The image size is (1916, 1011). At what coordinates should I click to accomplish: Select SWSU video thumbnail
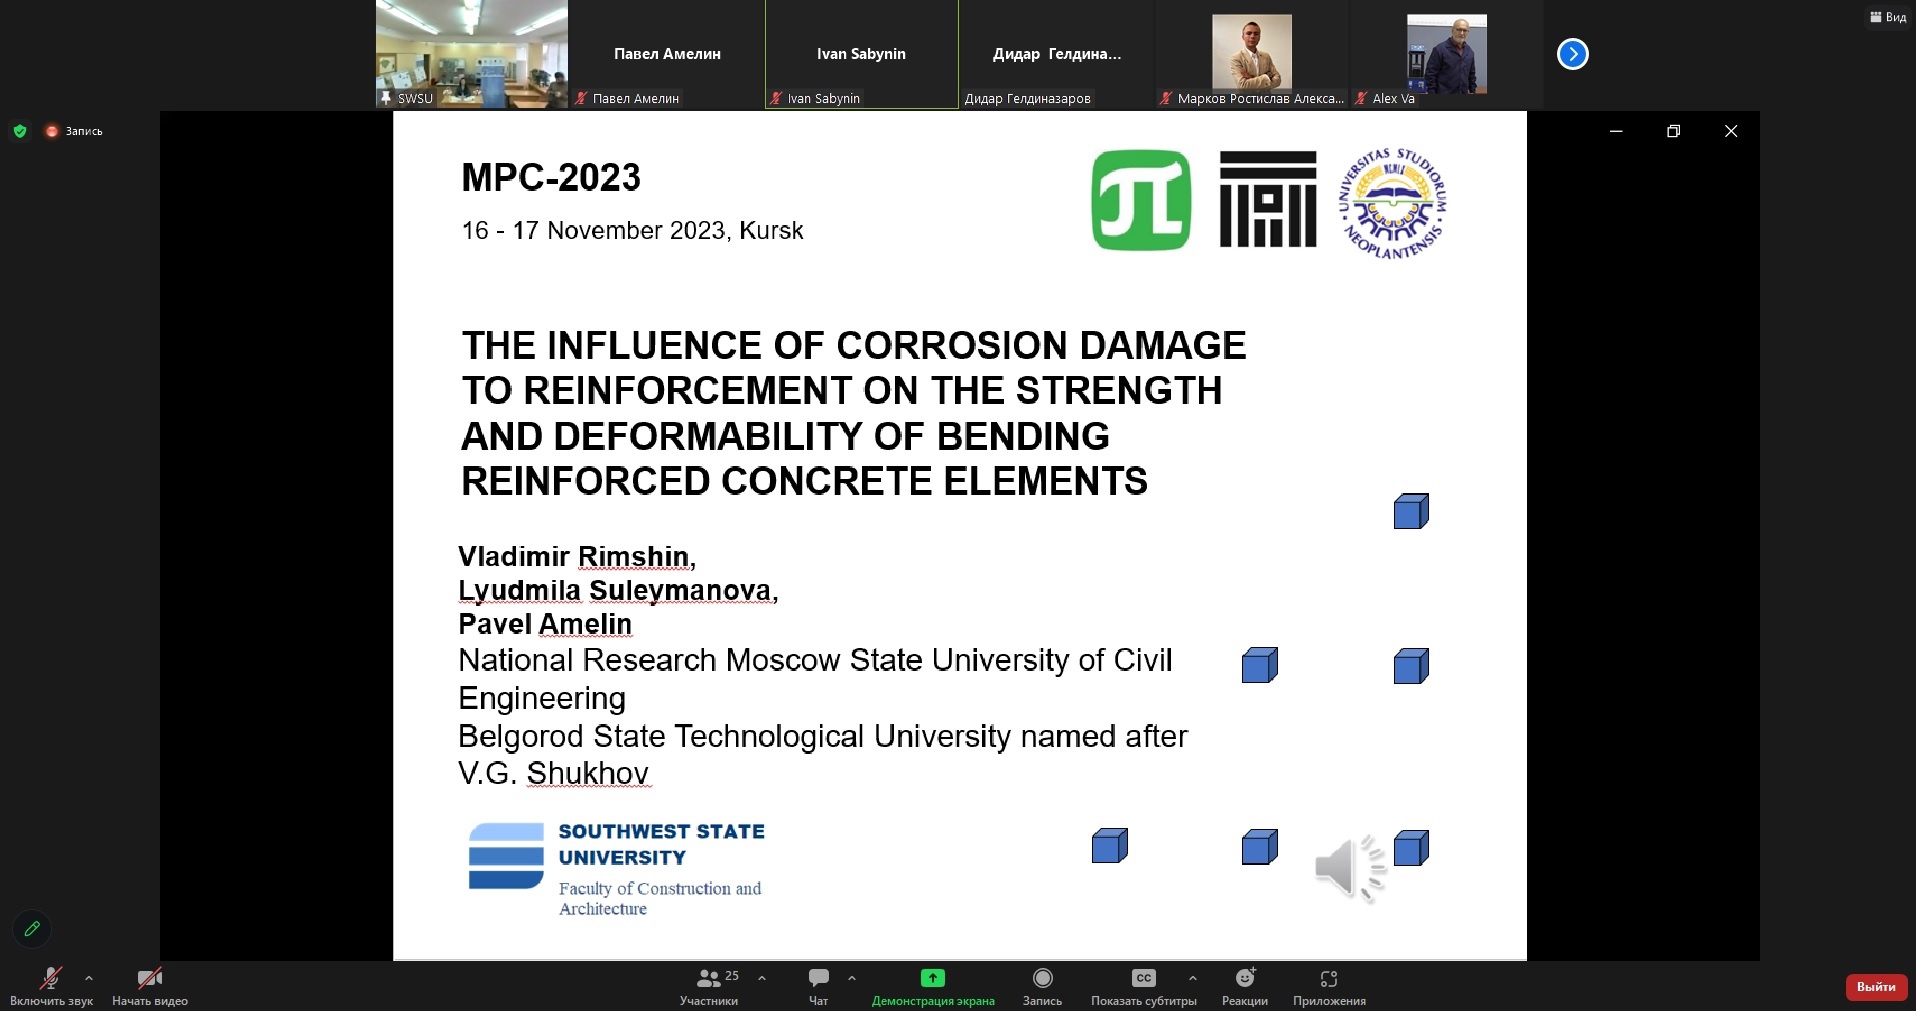[x=472, y=54]
